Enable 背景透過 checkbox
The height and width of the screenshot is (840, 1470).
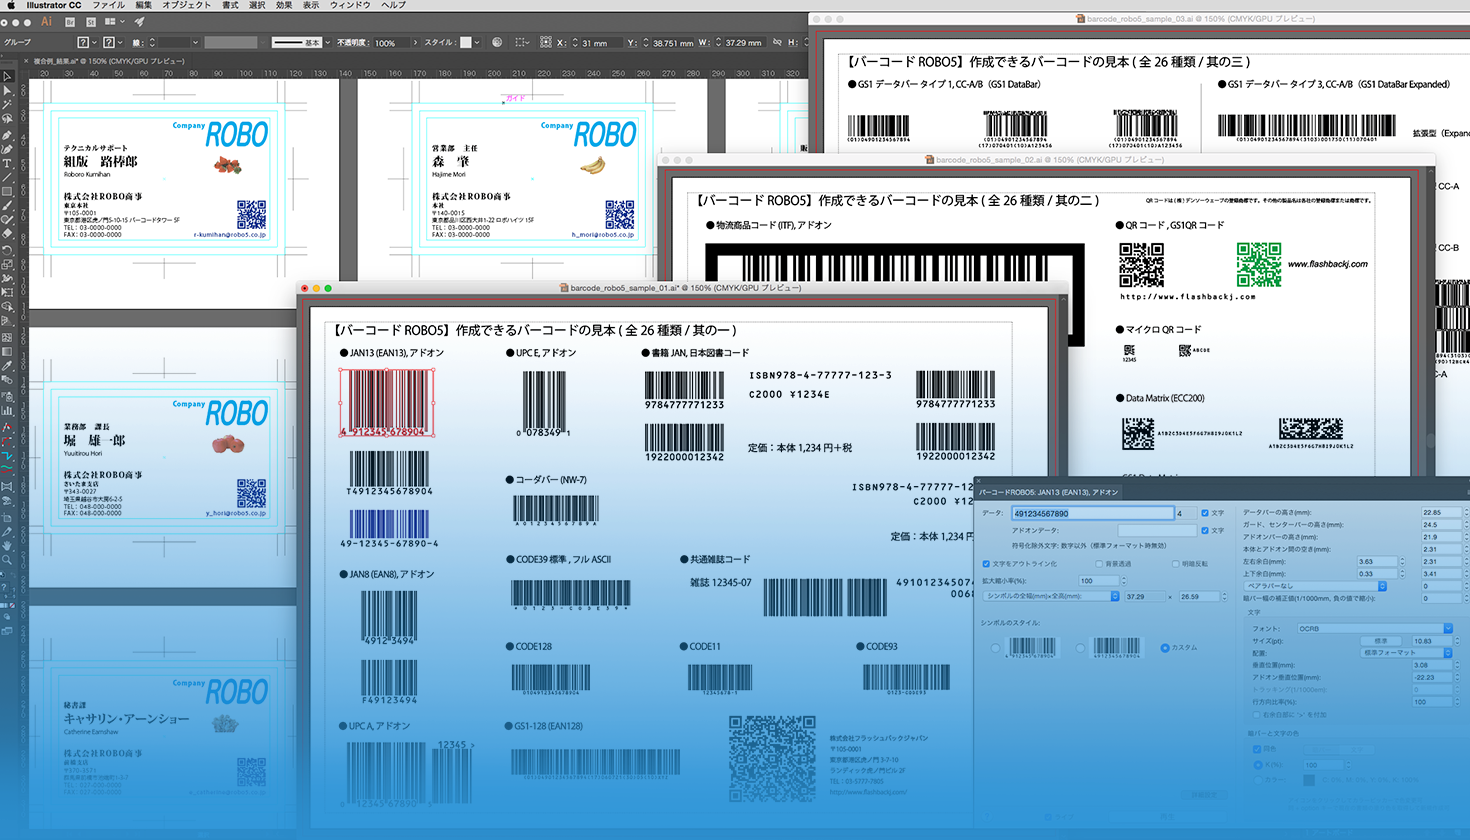[x=1100, y=564]
